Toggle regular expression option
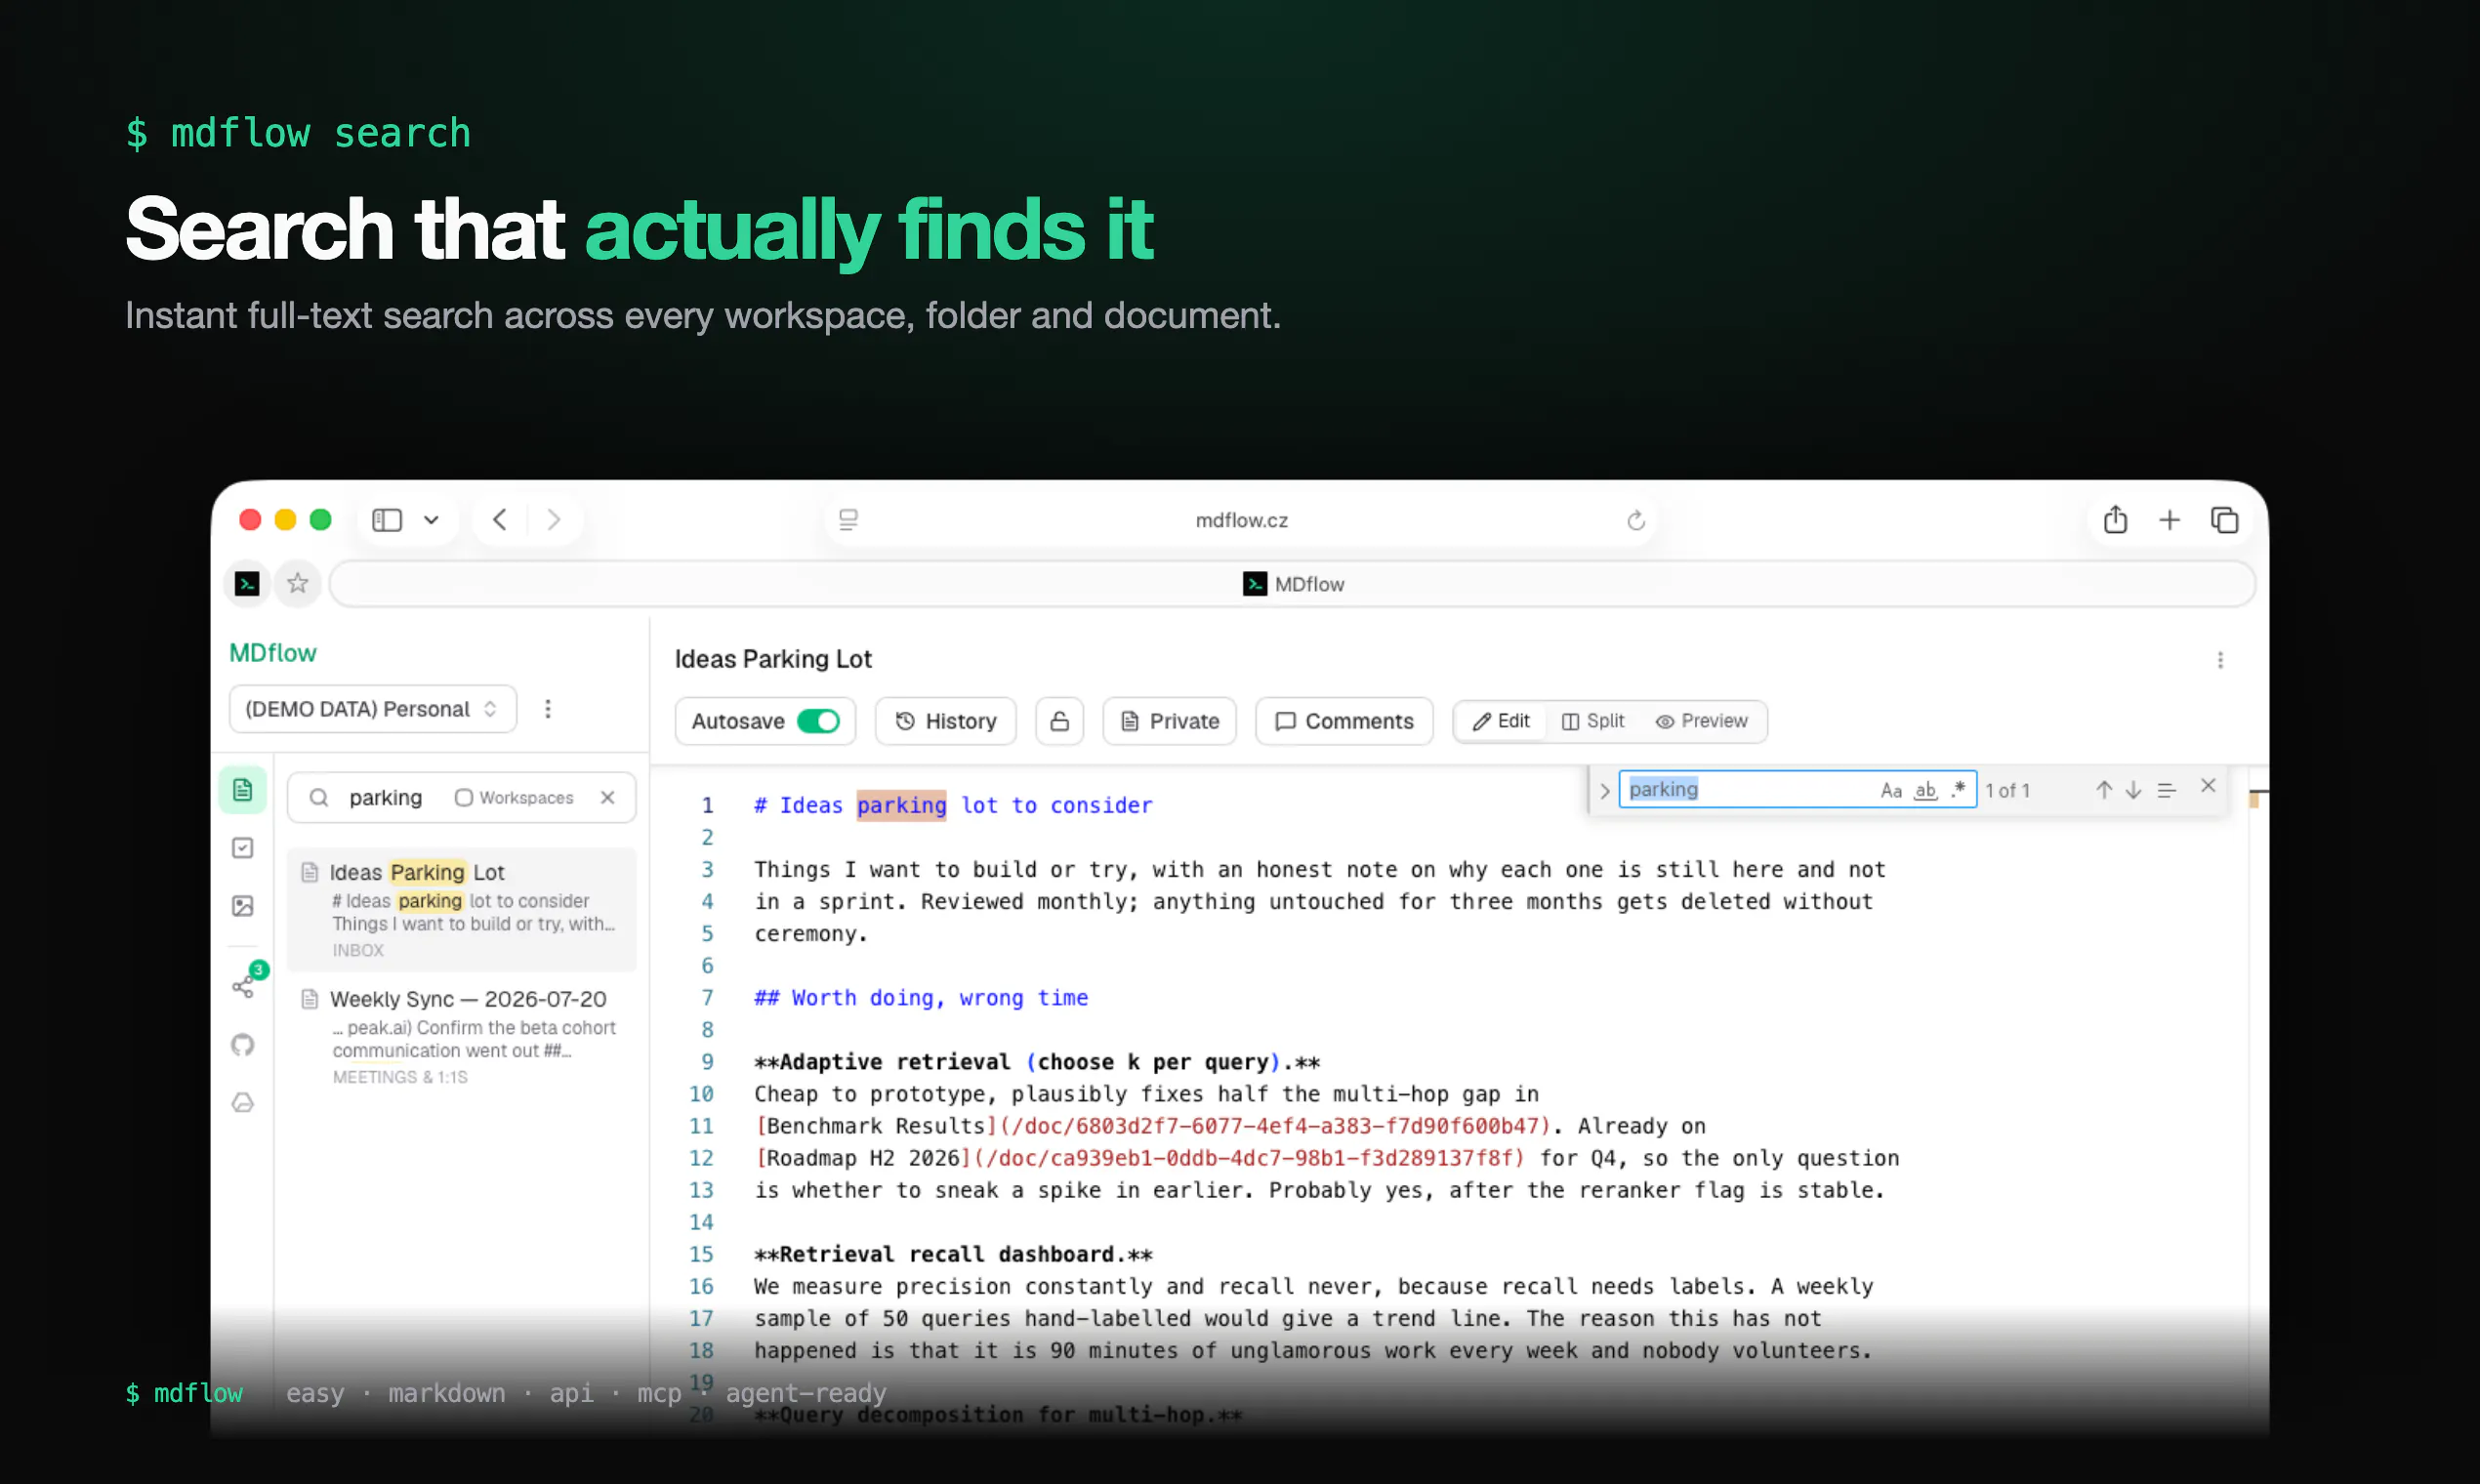This screenshot has width=2480, height=1484. click(1958, 789)
